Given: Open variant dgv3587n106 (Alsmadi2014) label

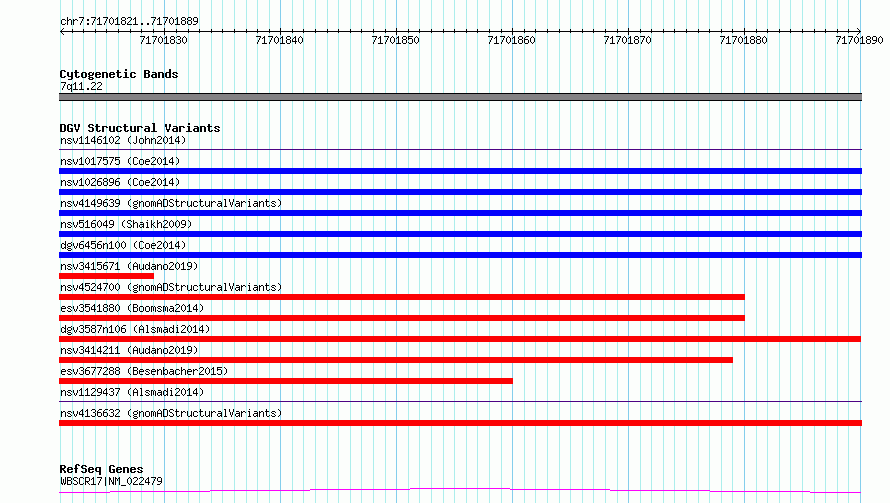Looking at the screenshot, I should 135,329.
